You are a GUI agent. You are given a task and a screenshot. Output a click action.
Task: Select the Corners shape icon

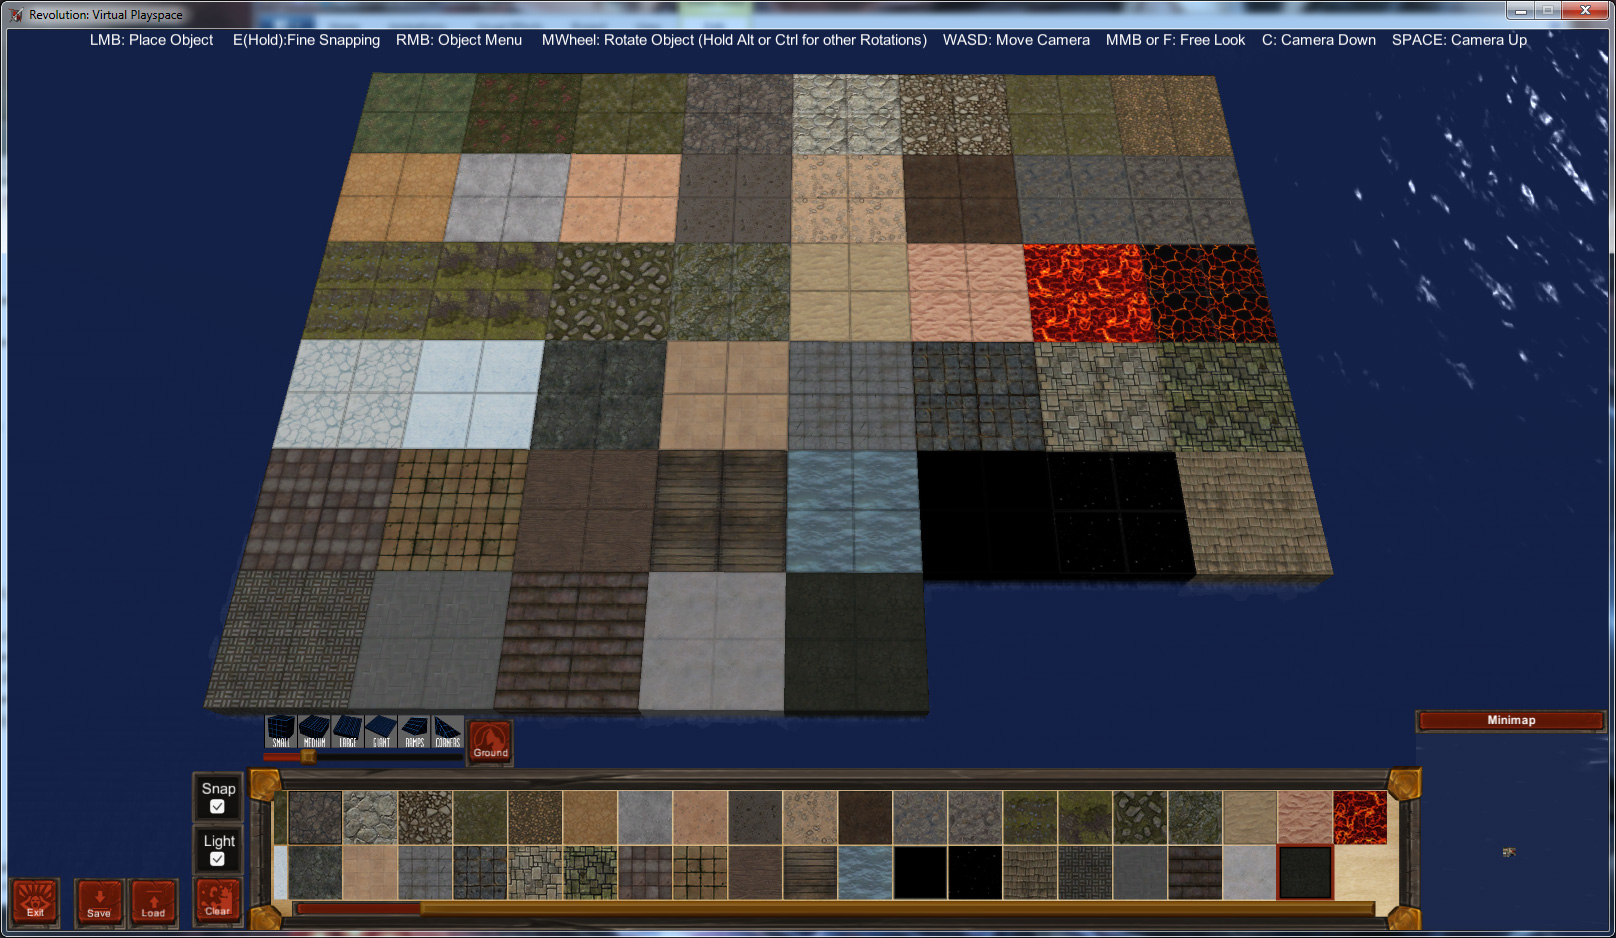[x=449, y=732]
